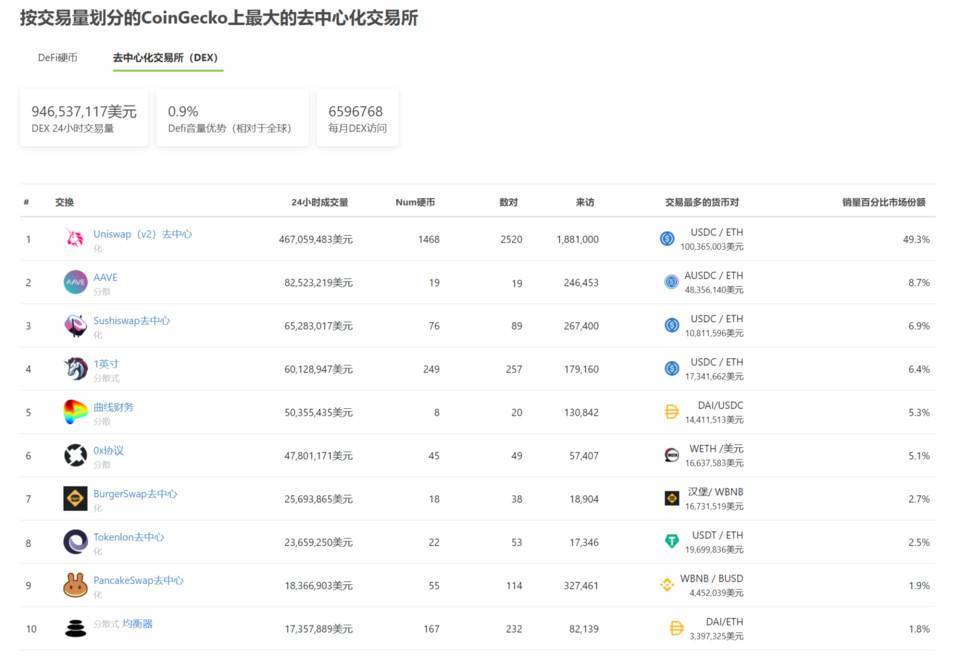Click the Tokenlon logo icon
960x657 pixels.
pyautogui.click(x=74, y=541)
